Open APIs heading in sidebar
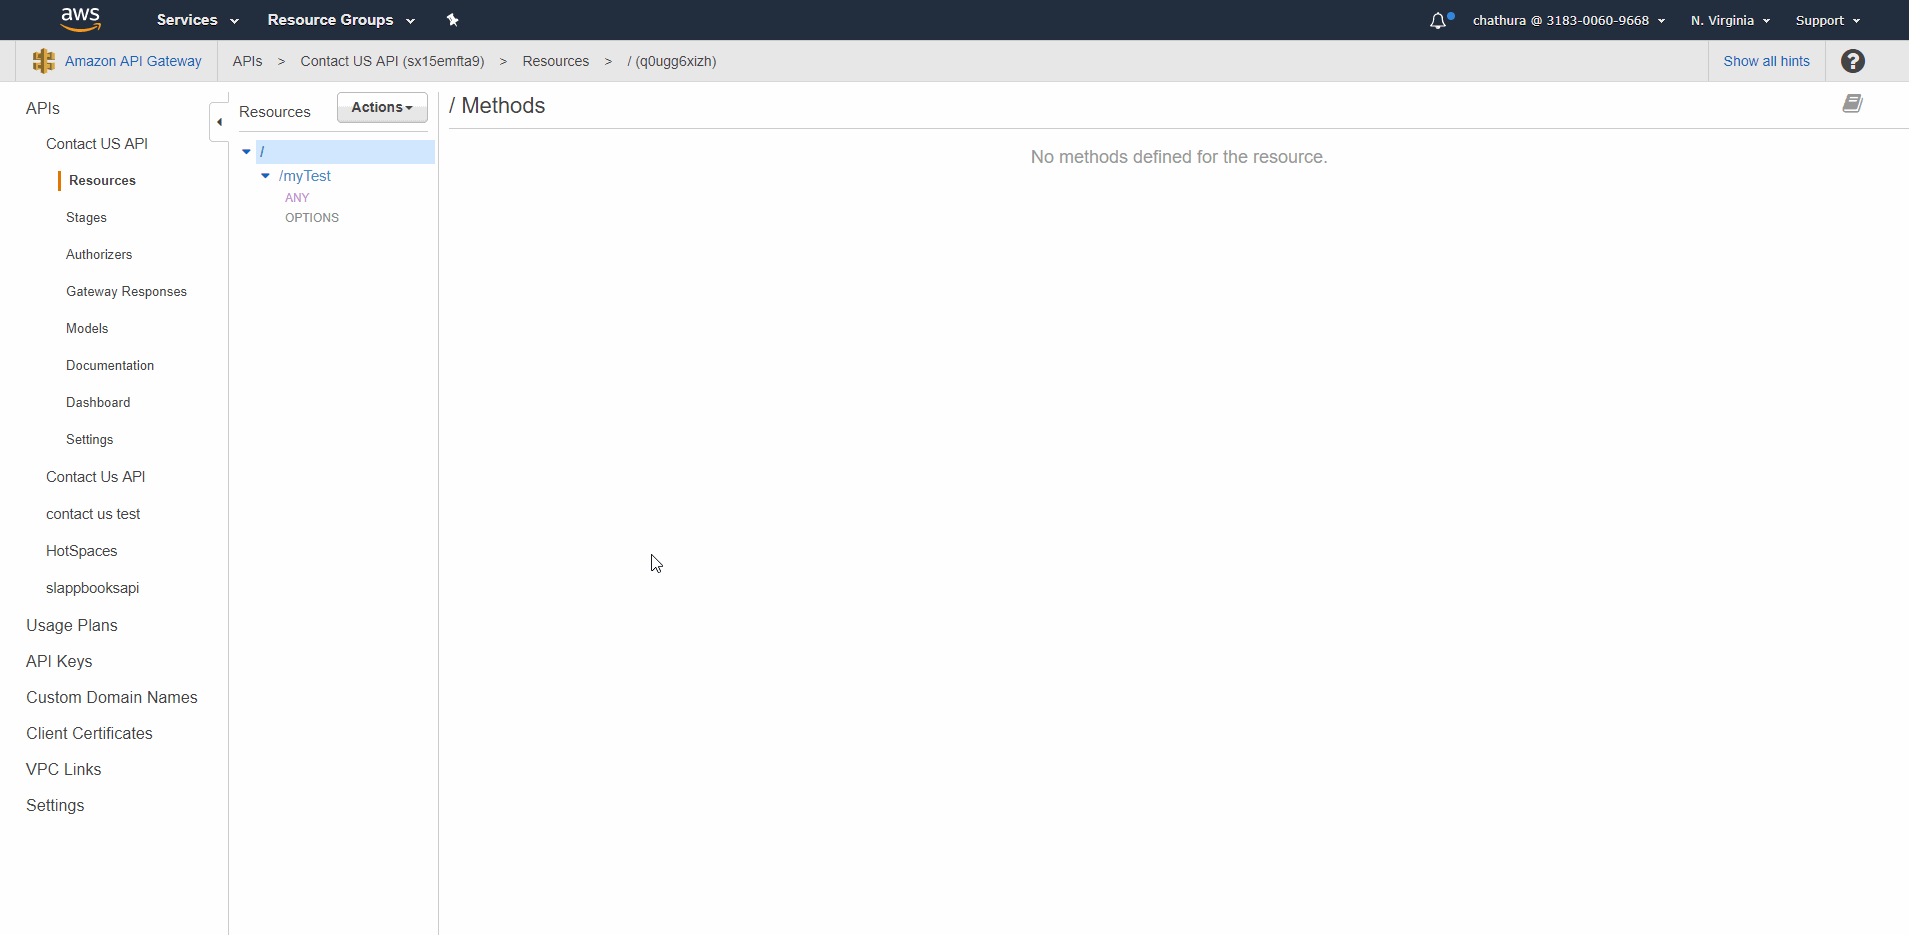This screenshot has height=935, width=1909. tap(43, 108)
